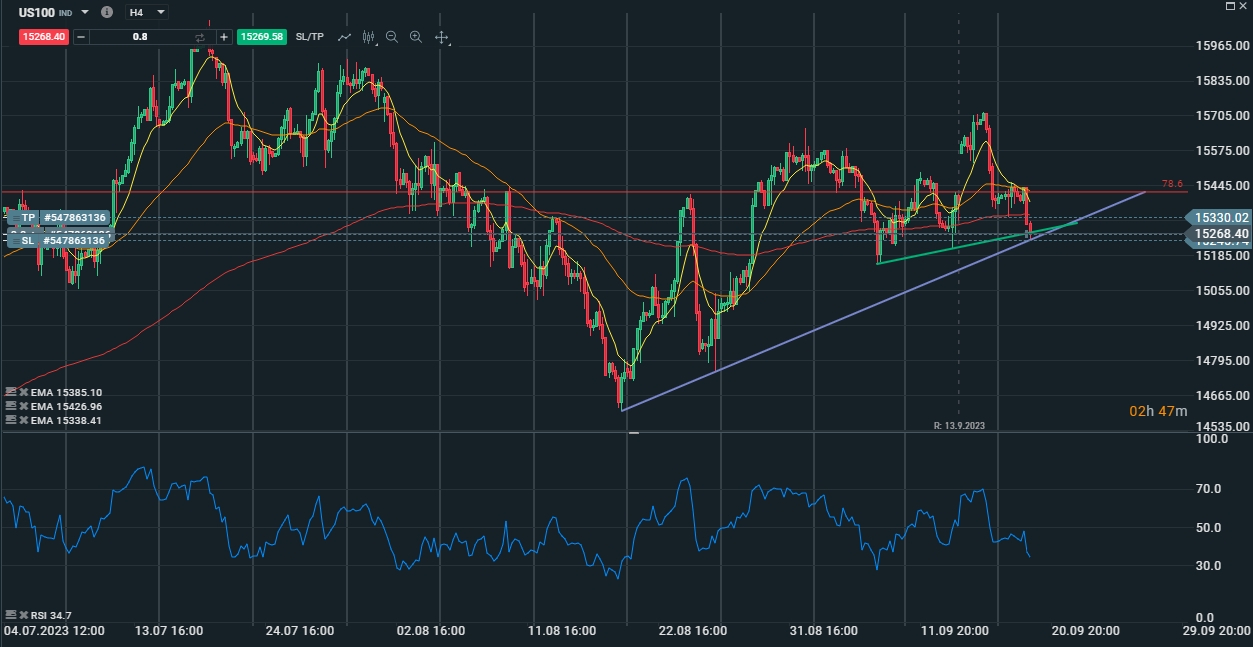The height and width of the screenshot is (647, 1253).
Task: Open settings for the RSI 34.7 indicator
Action: coord(10,615)
